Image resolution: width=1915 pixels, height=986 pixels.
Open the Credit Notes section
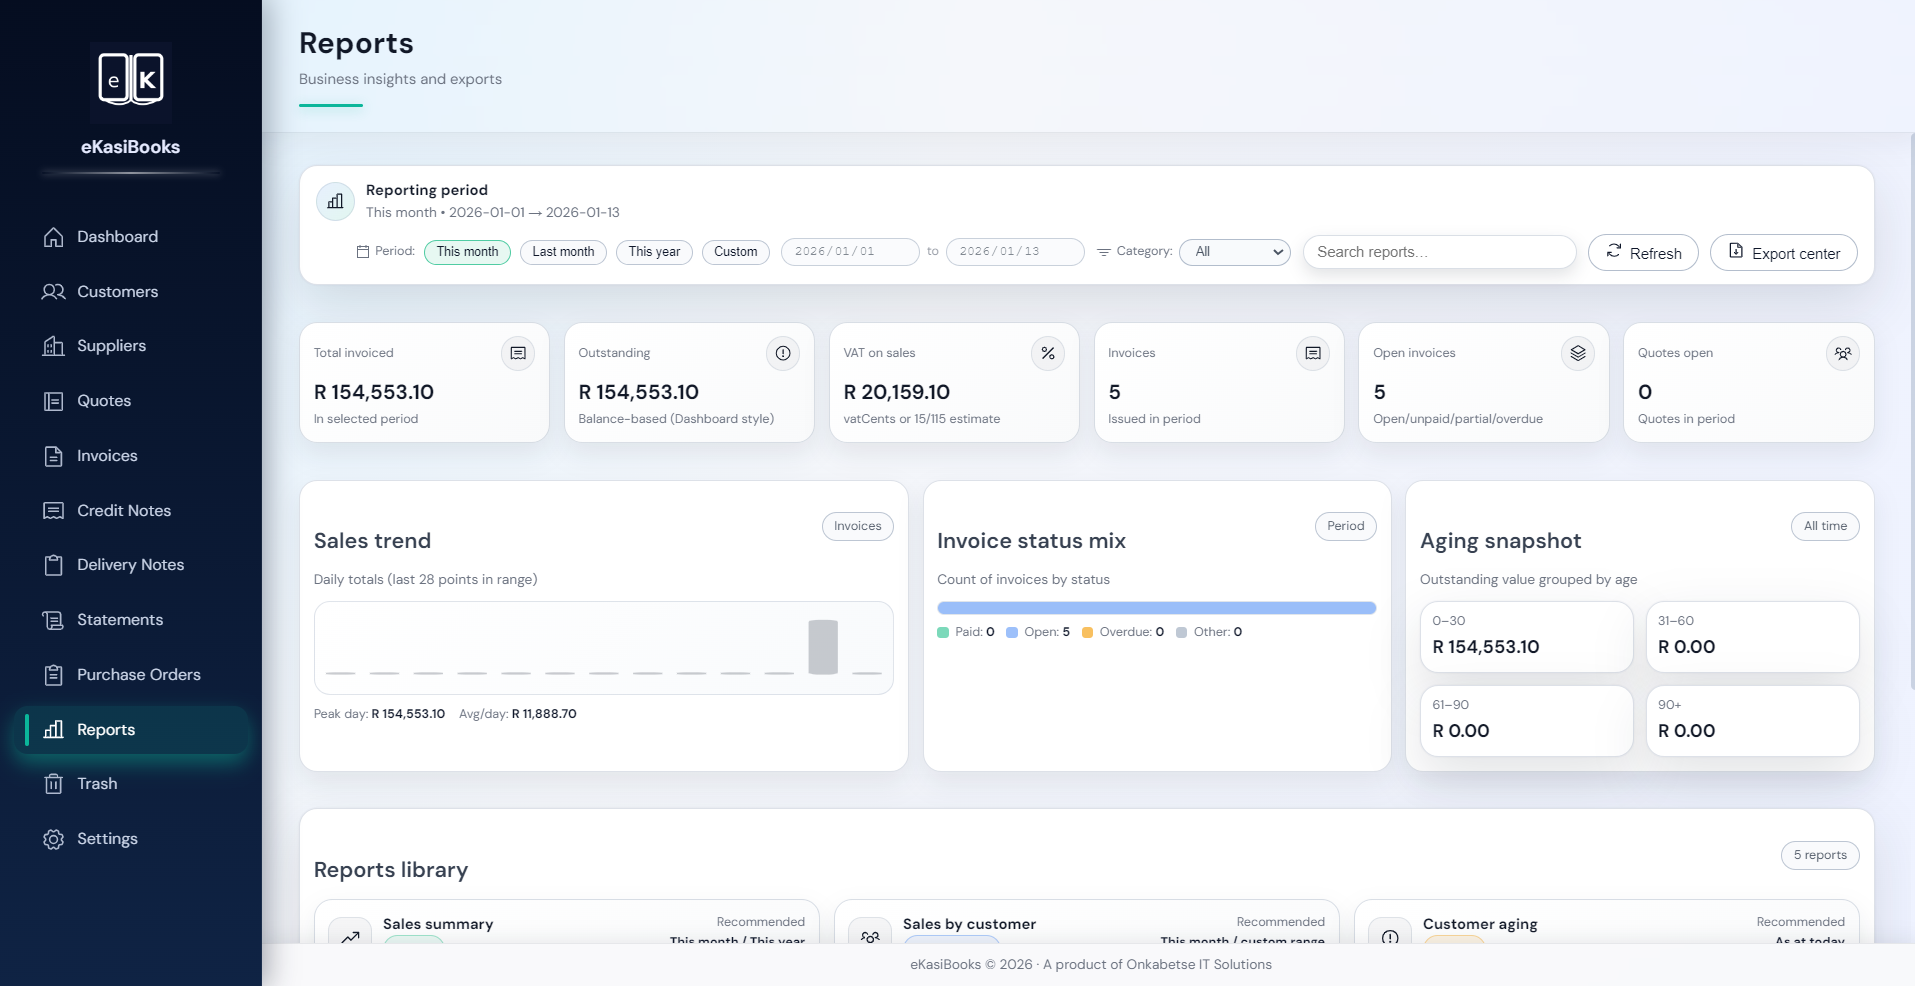point(122,510)
